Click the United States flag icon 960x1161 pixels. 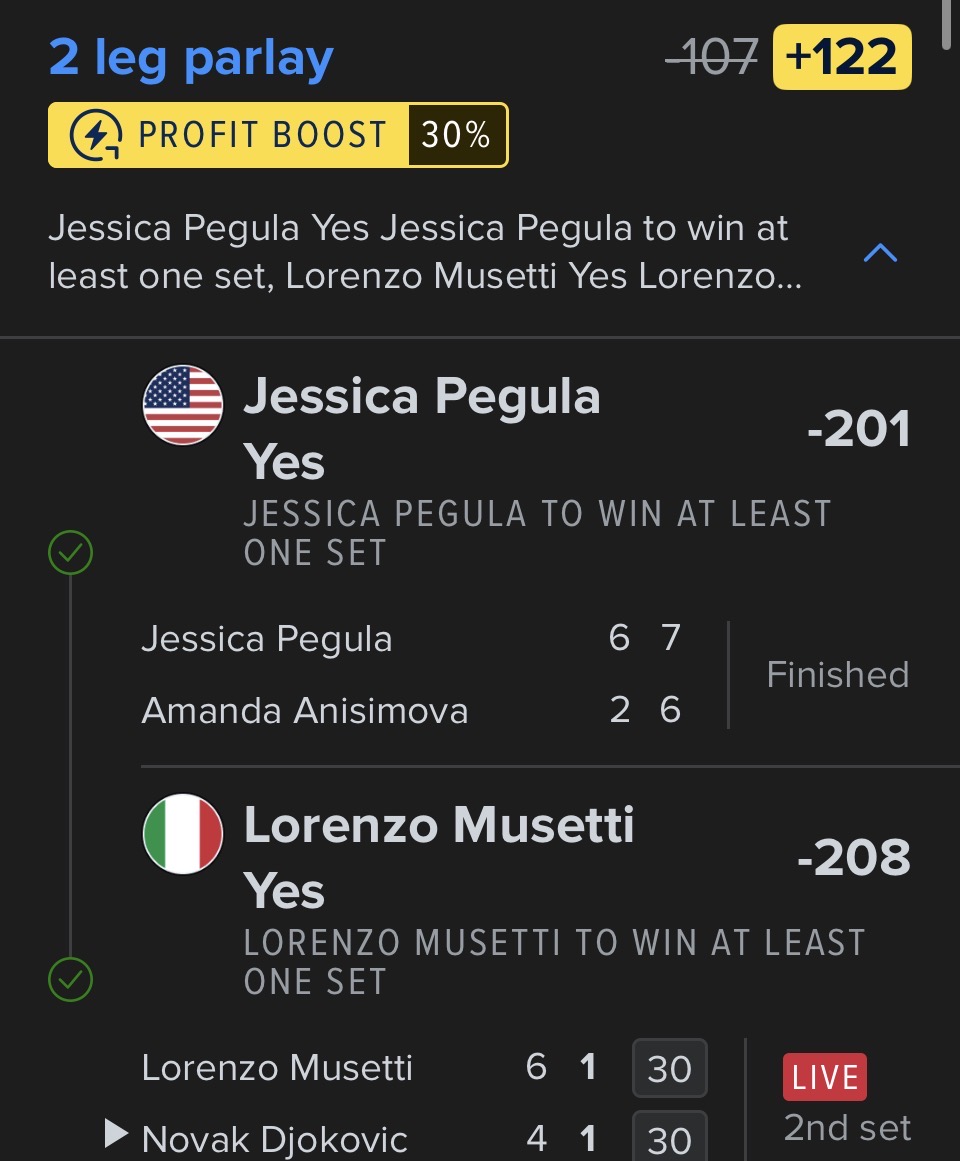(183, 405)
